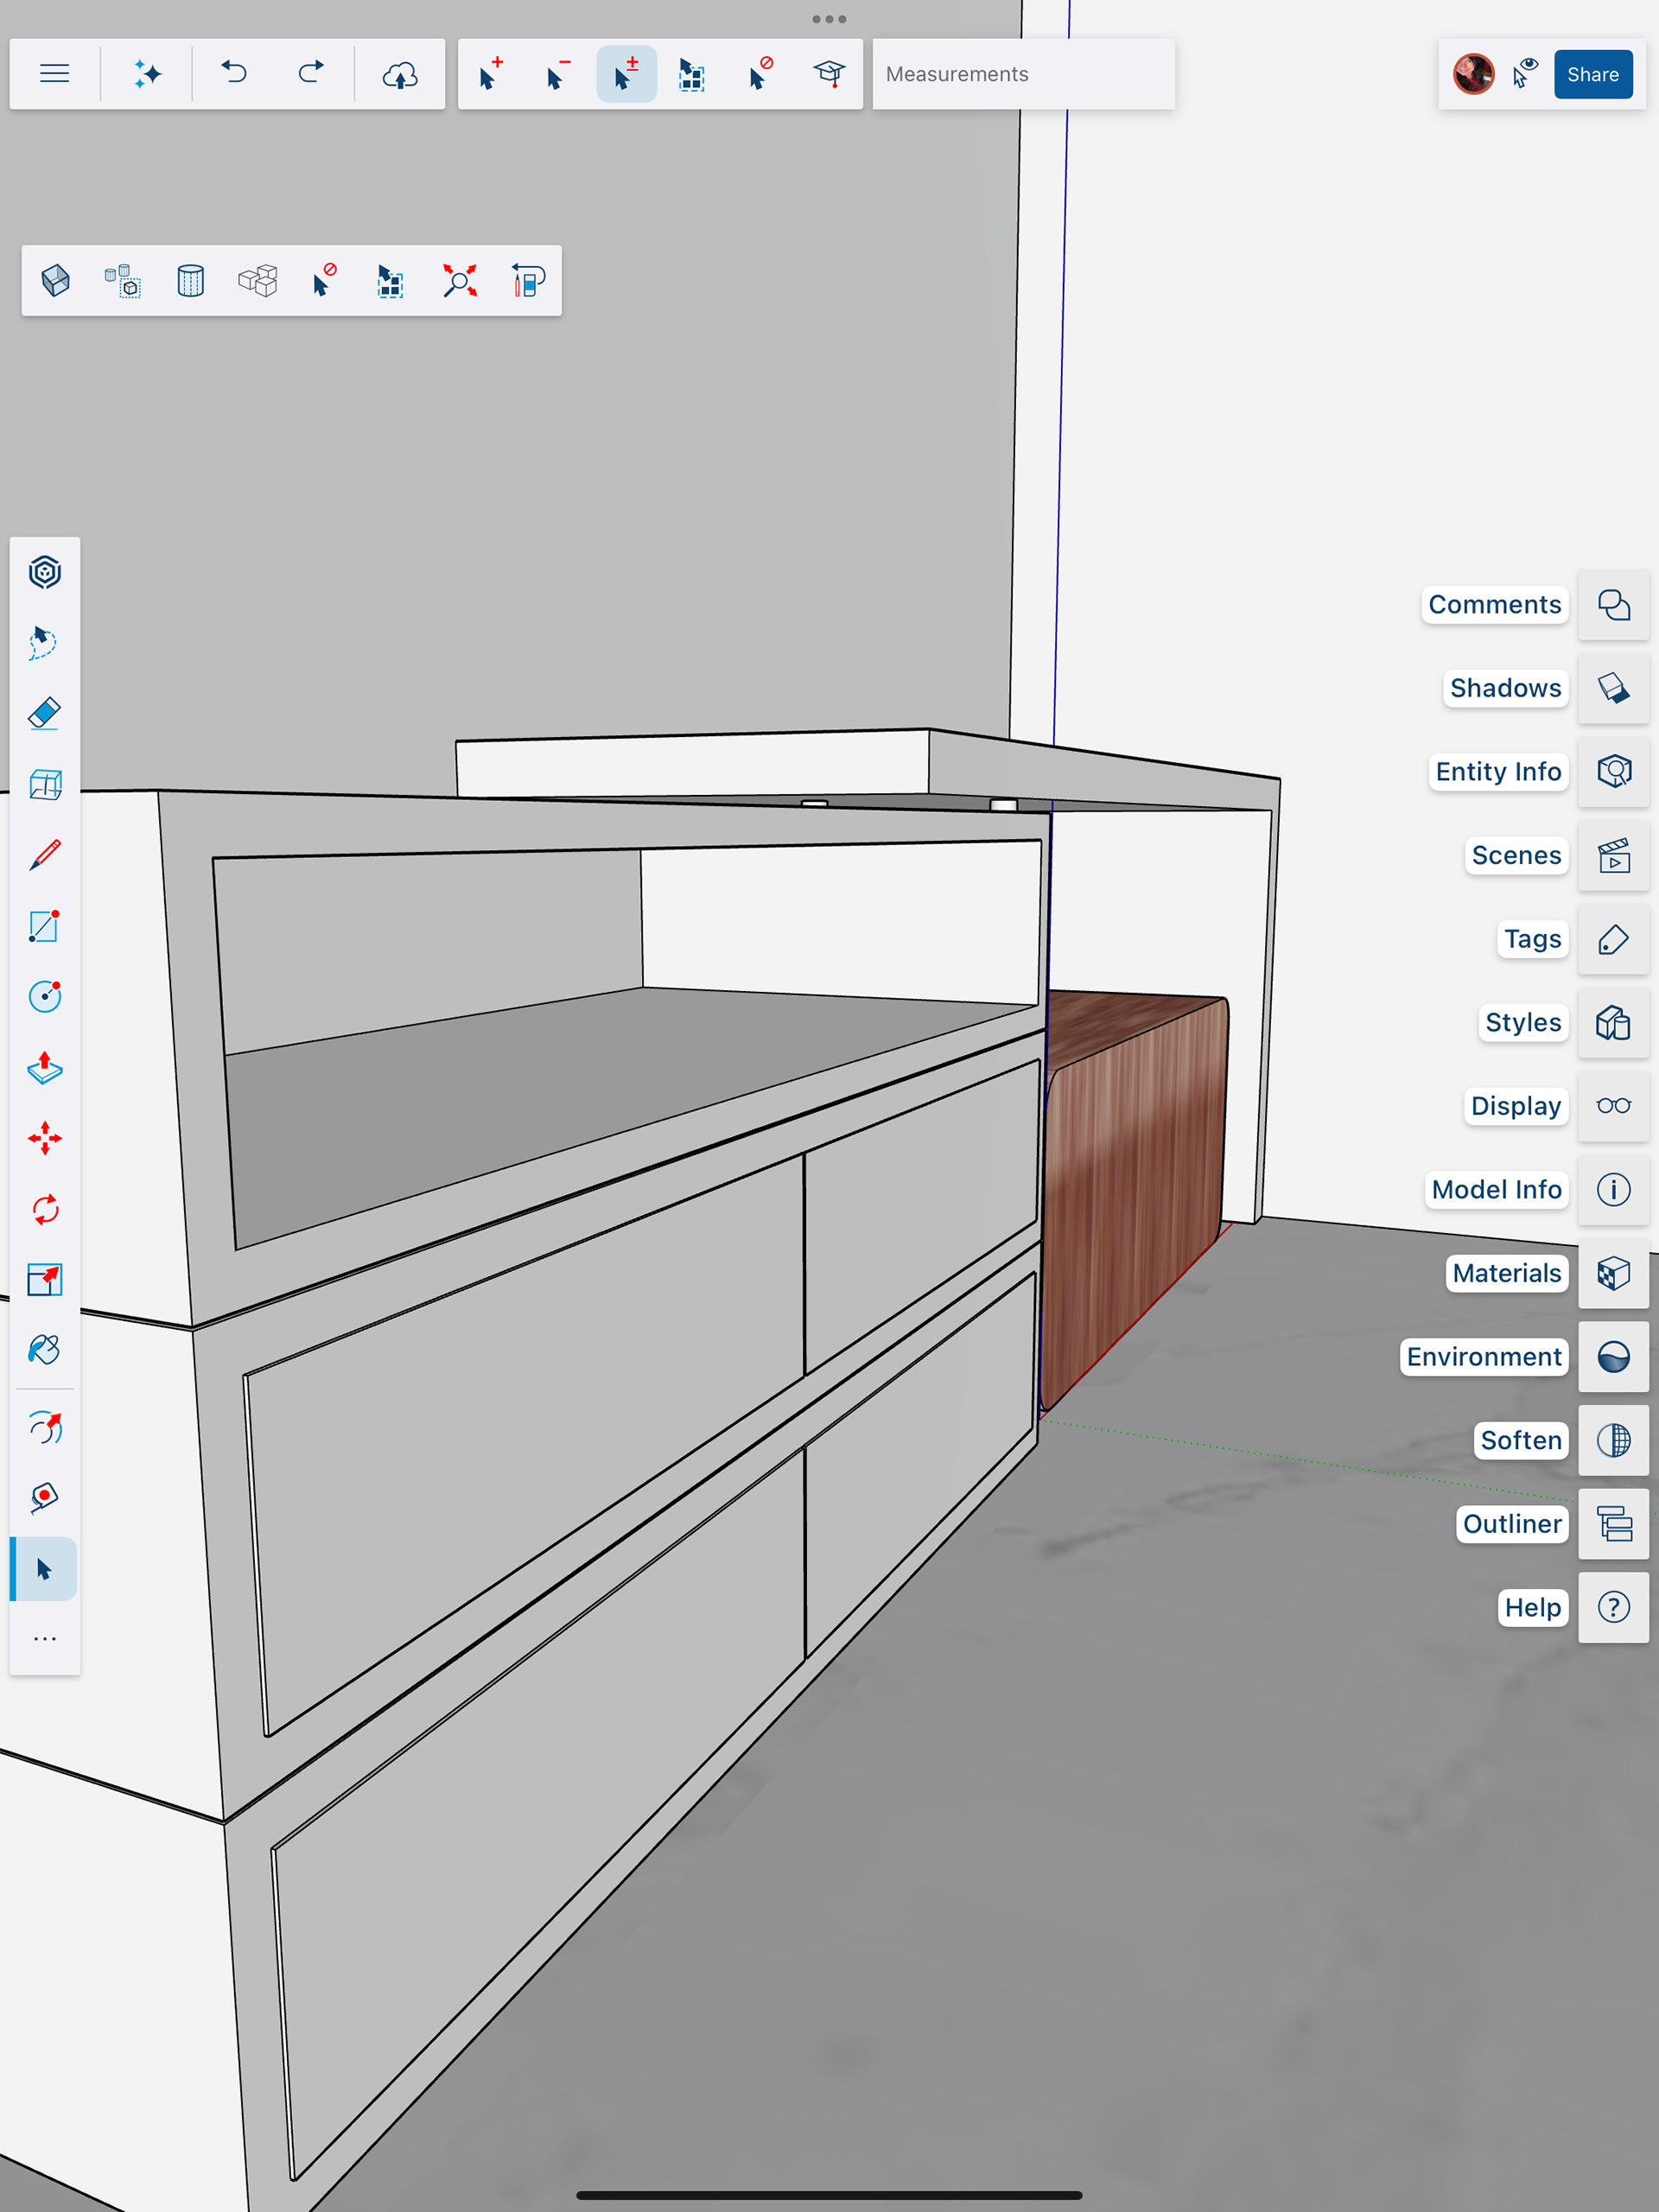Open the Paint Bucket tool
Image resolution: width=1659 pixels, height=2212 pixels.
point(44,1350)
